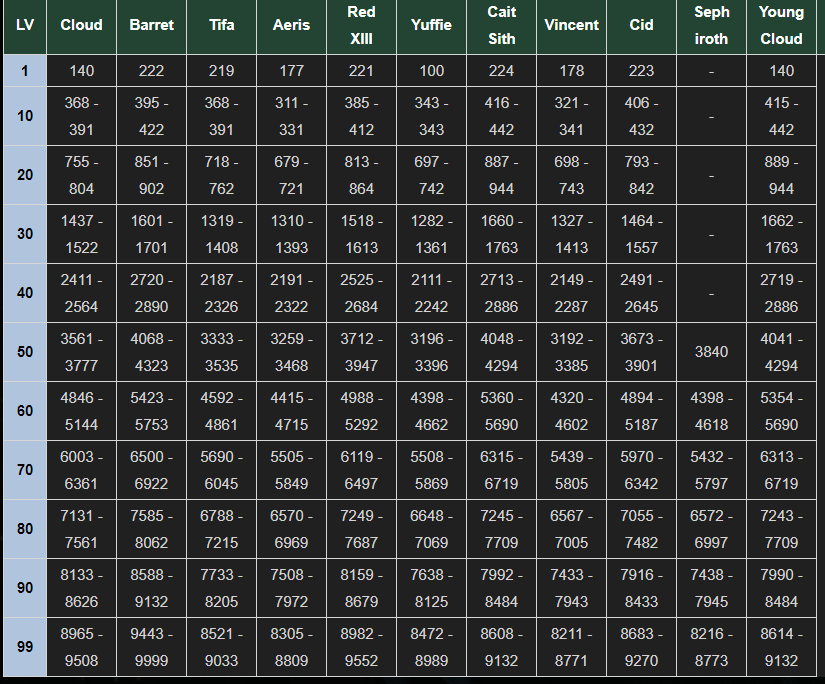Screen dimensions: 825x684
Task: Select the level 20 row label
Action: pos(25,175)
